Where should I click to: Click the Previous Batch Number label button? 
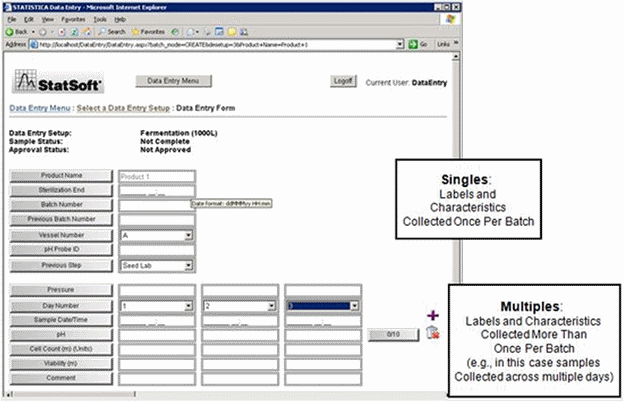61,219
